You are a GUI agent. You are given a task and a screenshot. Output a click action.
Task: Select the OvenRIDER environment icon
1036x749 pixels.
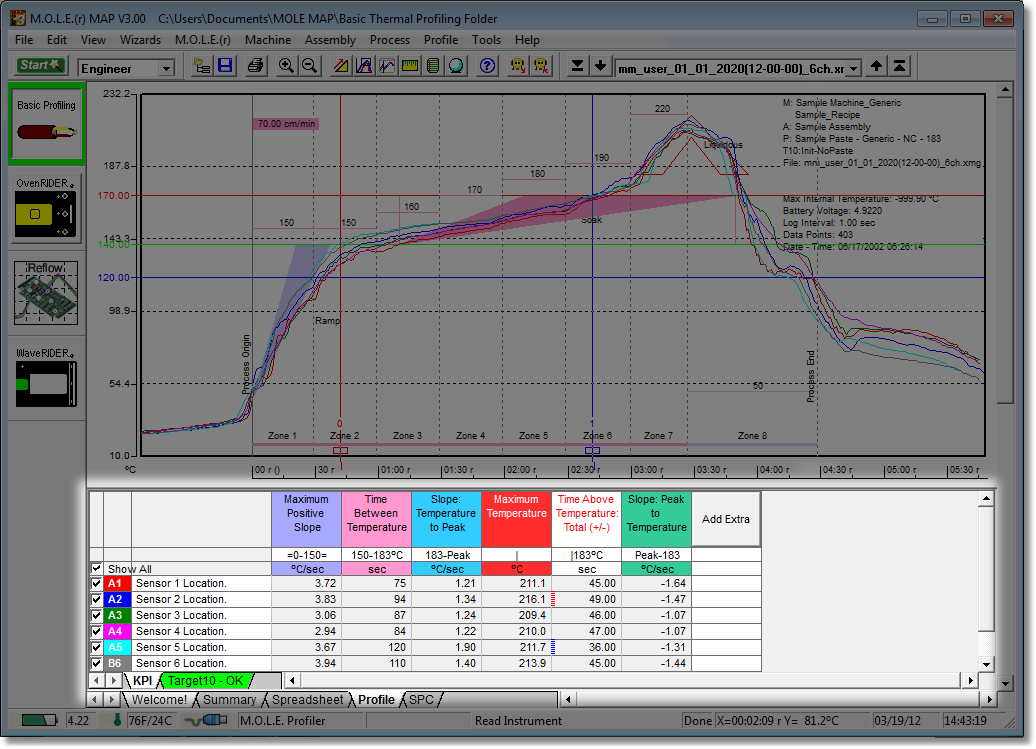46,208
